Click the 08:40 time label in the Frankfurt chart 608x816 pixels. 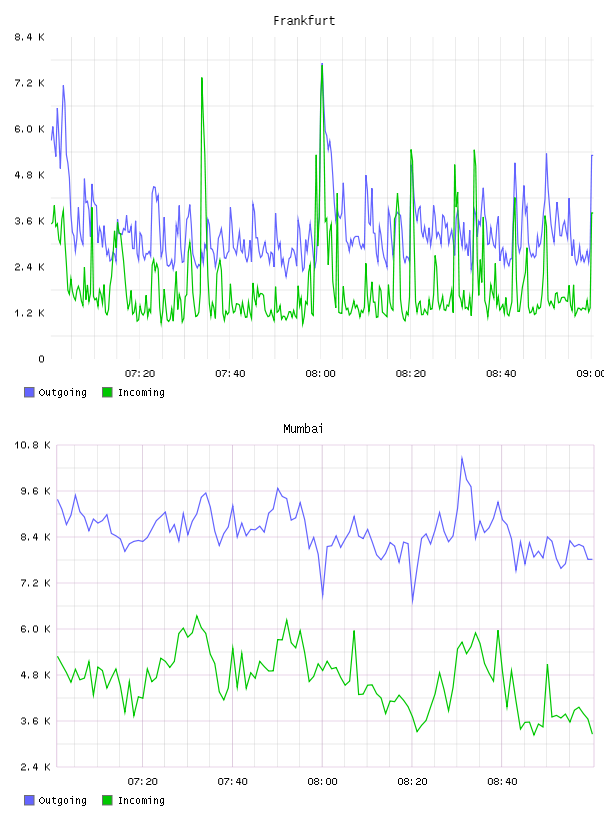pyautogui.click(x=501, y=374)
